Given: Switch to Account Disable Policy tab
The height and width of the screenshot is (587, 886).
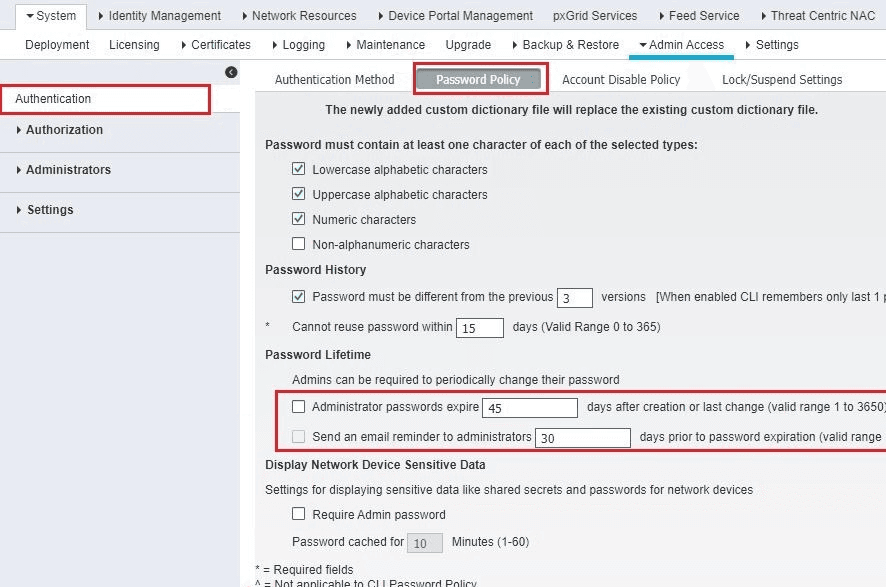Looking at the screenshot, I should 620,80.
